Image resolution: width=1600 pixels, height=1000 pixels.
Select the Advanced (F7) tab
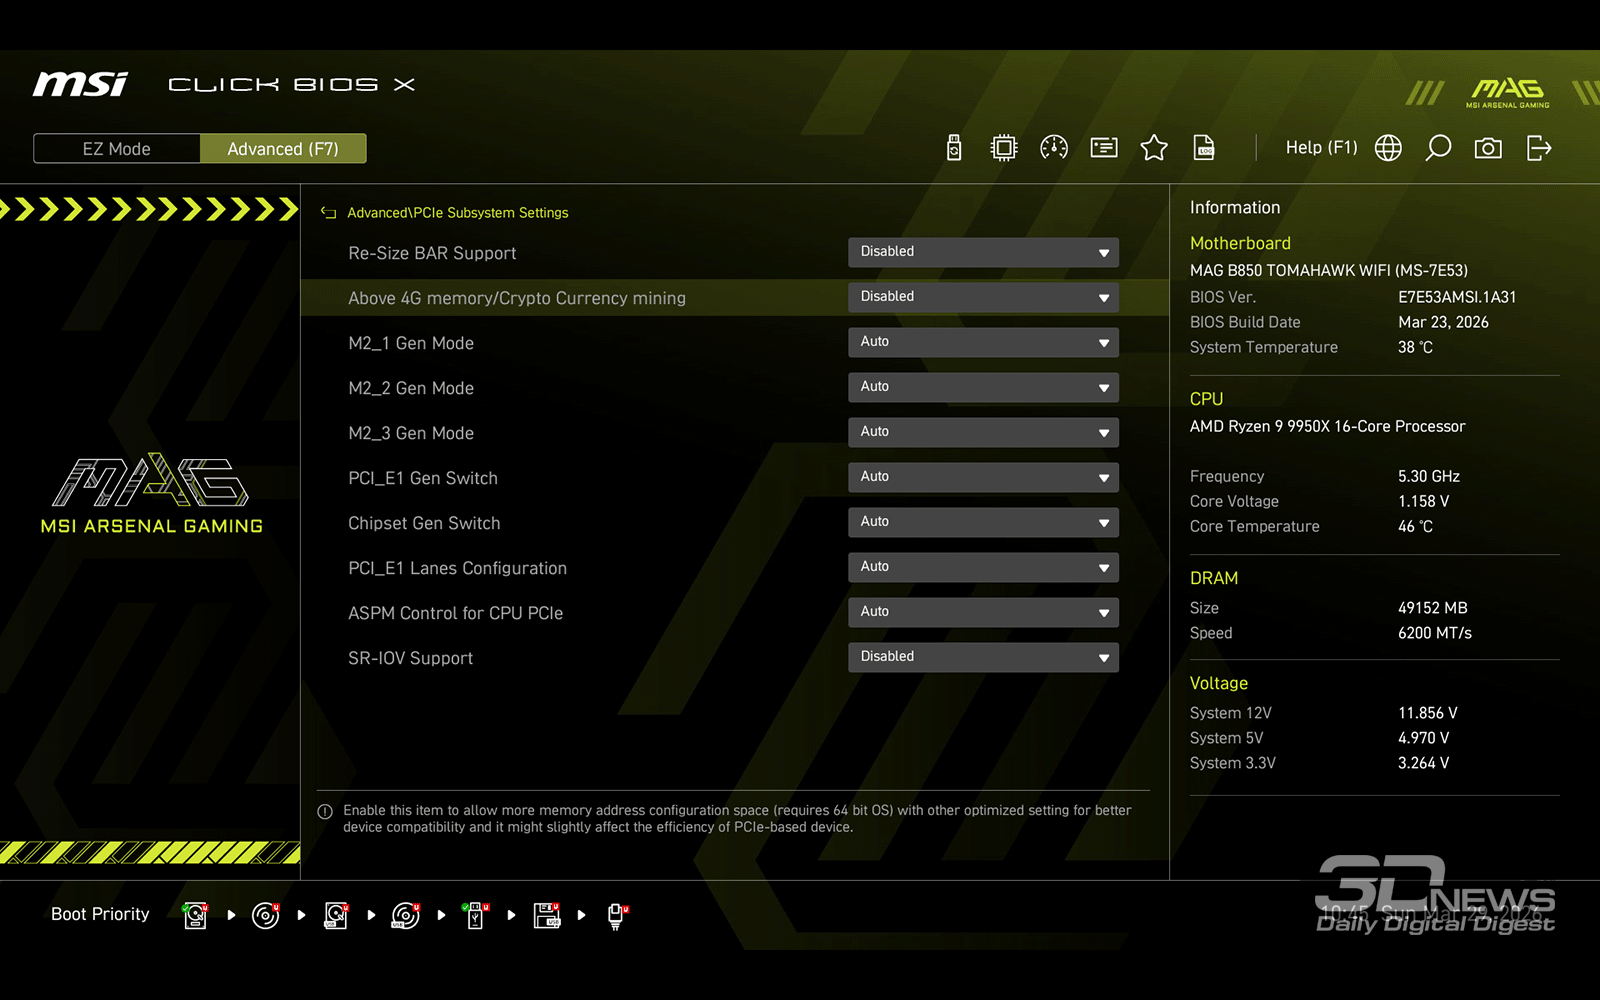[x=283, y=149]
